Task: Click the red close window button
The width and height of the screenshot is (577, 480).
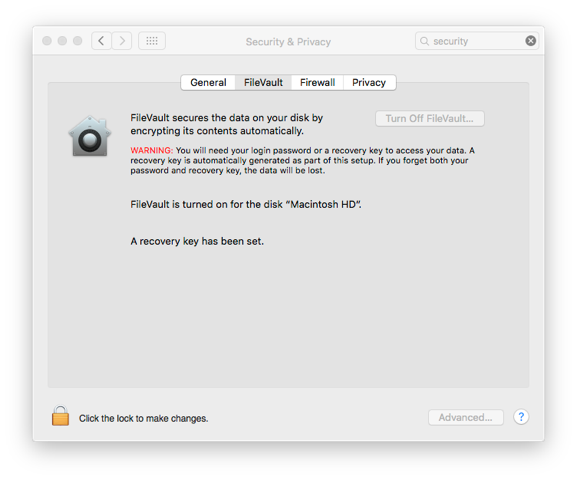Action: pos(47,40)
